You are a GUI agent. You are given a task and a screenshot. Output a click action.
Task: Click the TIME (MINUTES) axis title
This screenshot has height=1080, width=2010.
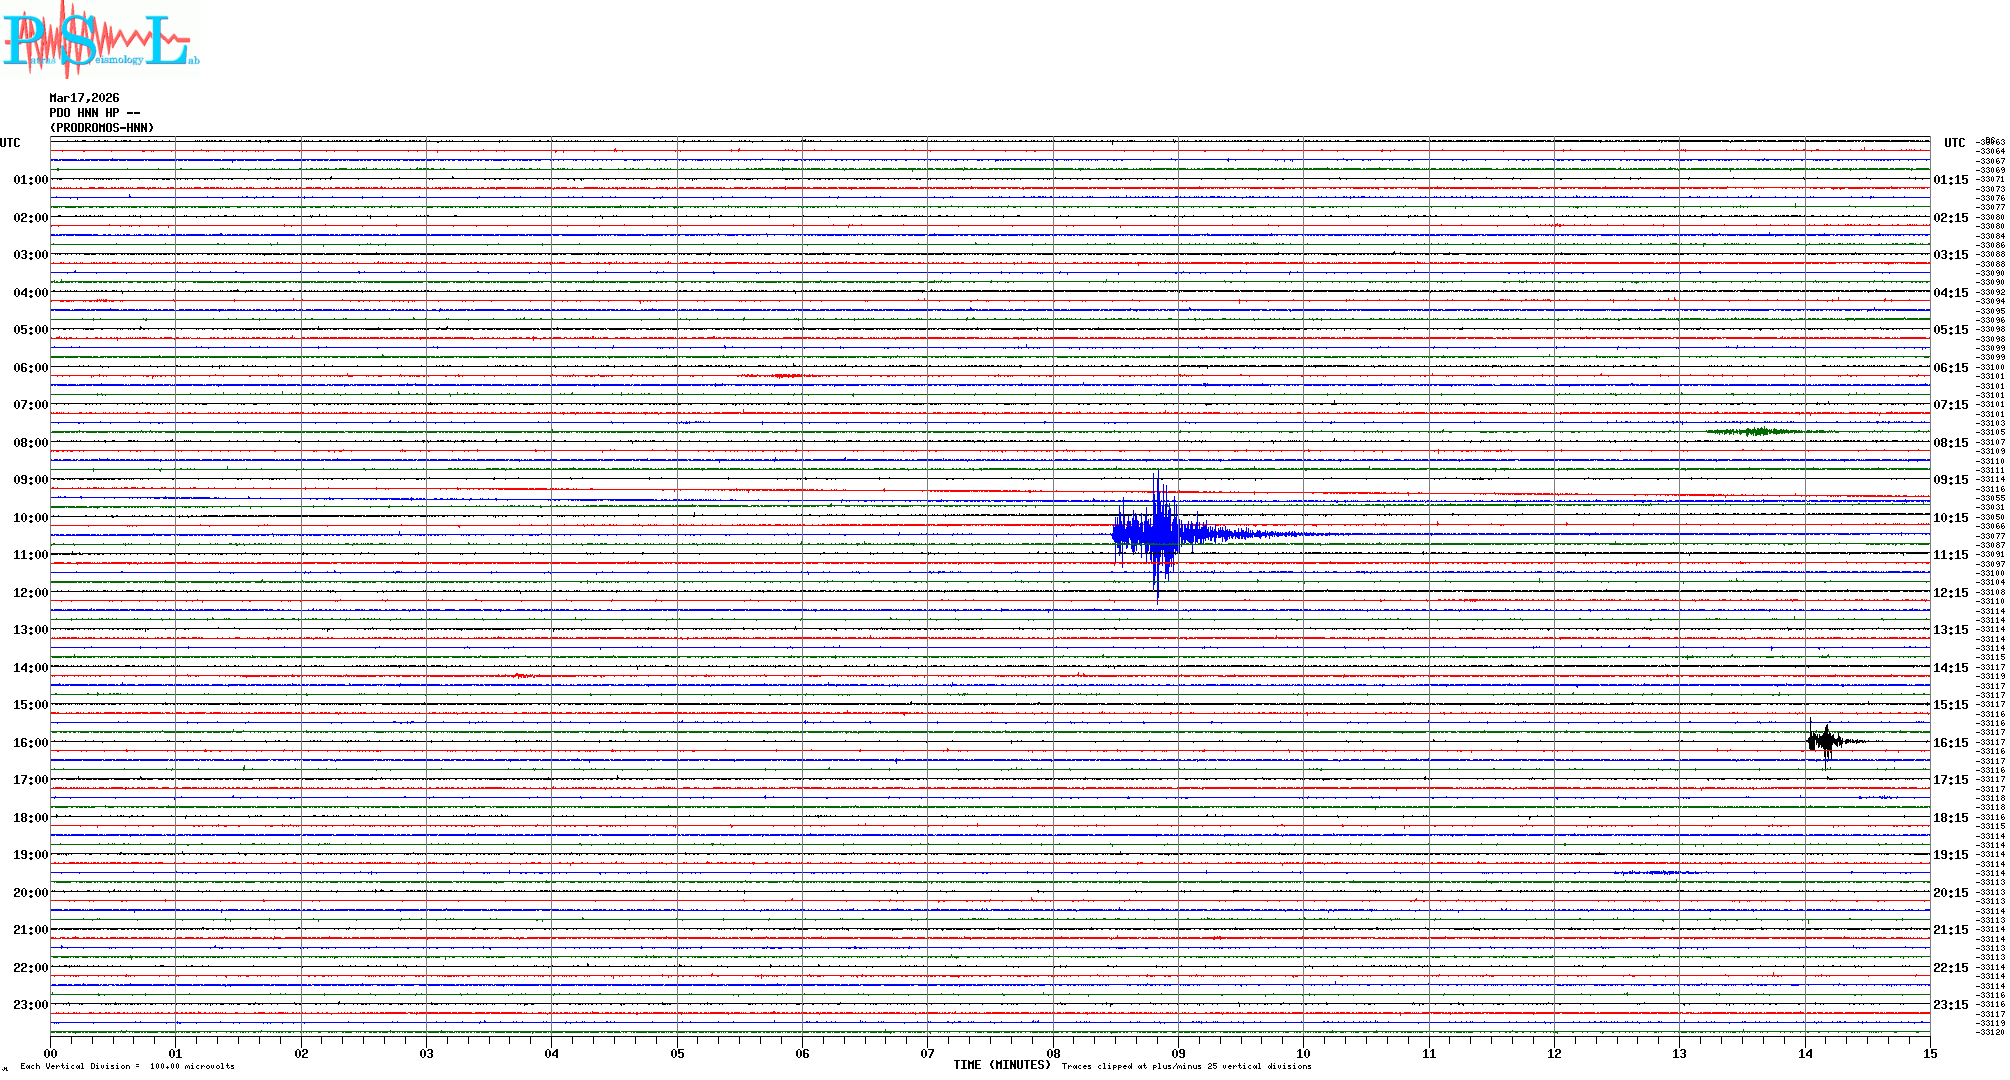1001,1065
